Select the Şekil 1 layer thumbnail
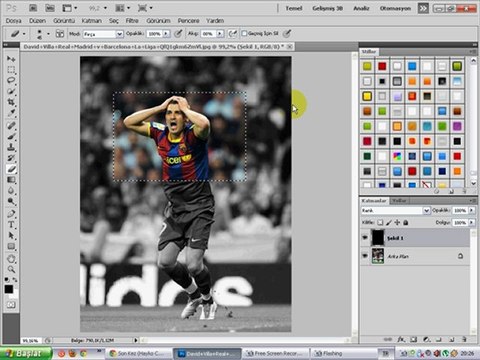 [x=378, y=238]
